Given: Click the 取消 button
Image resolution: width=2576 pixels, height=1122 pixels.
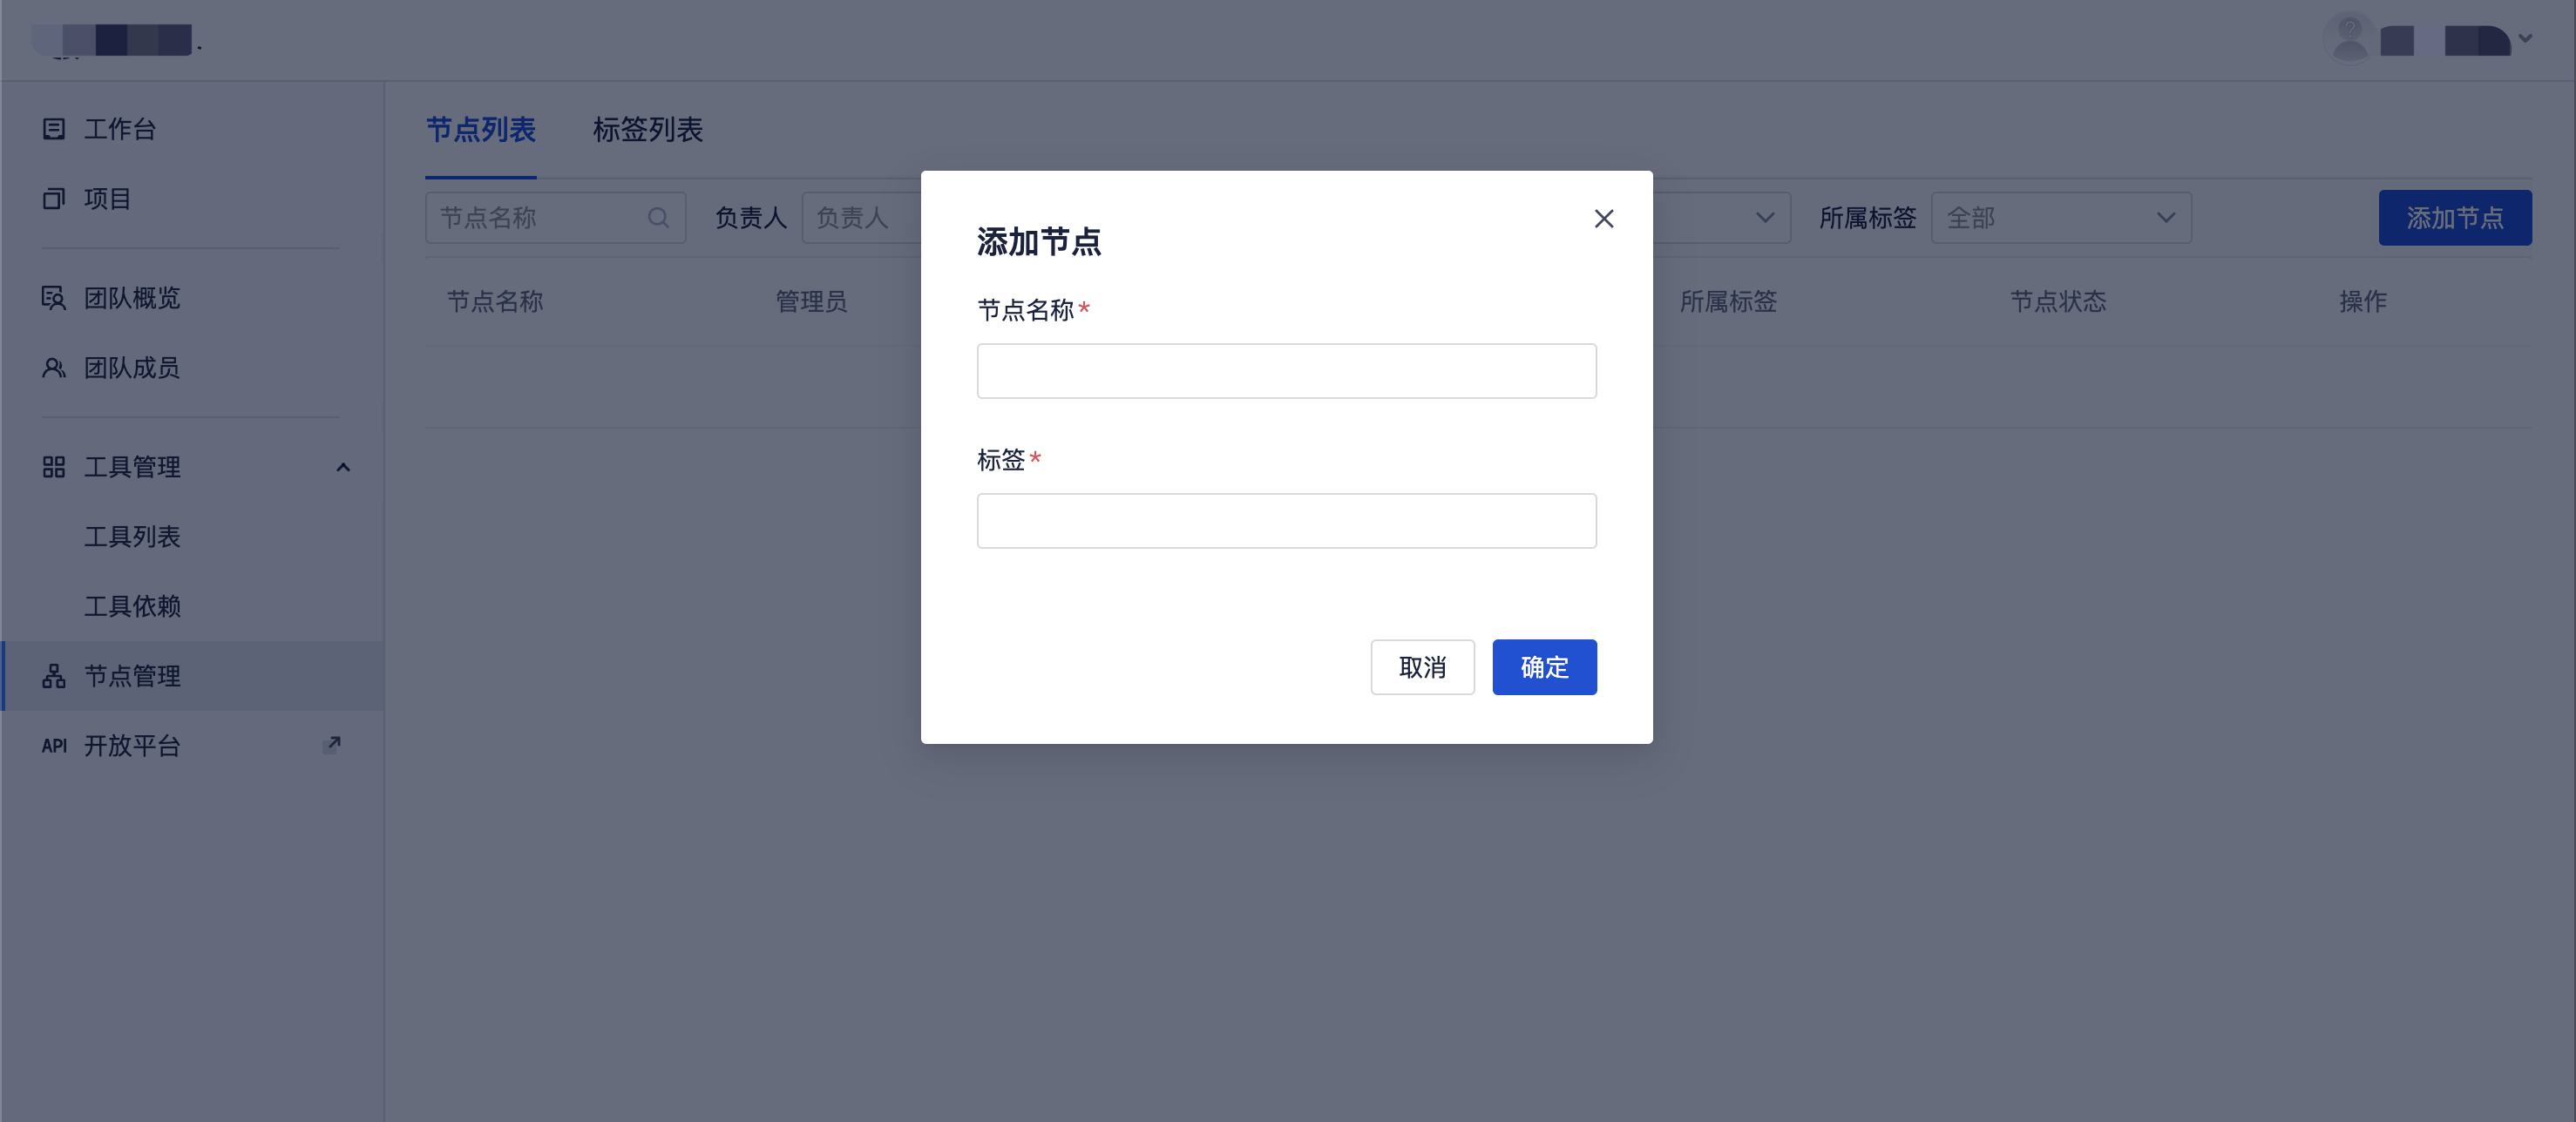Looking at the screenshot, I should click(x=1422, y=667).
